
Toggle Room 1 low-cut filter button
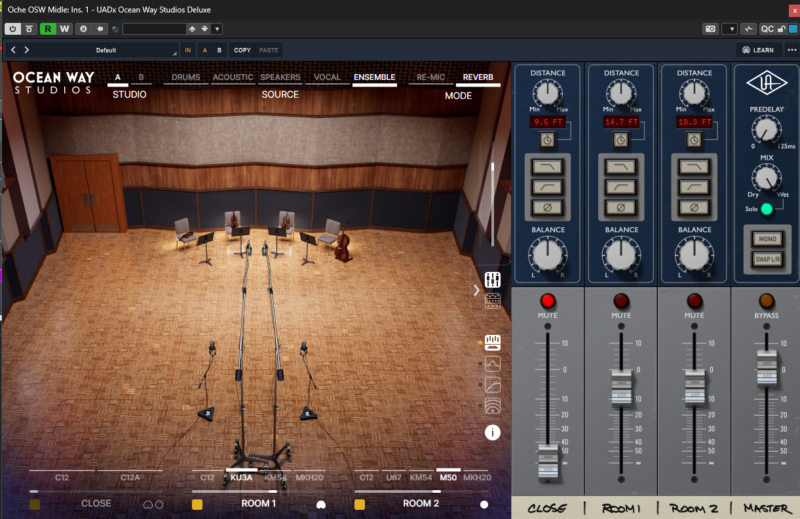621,187
